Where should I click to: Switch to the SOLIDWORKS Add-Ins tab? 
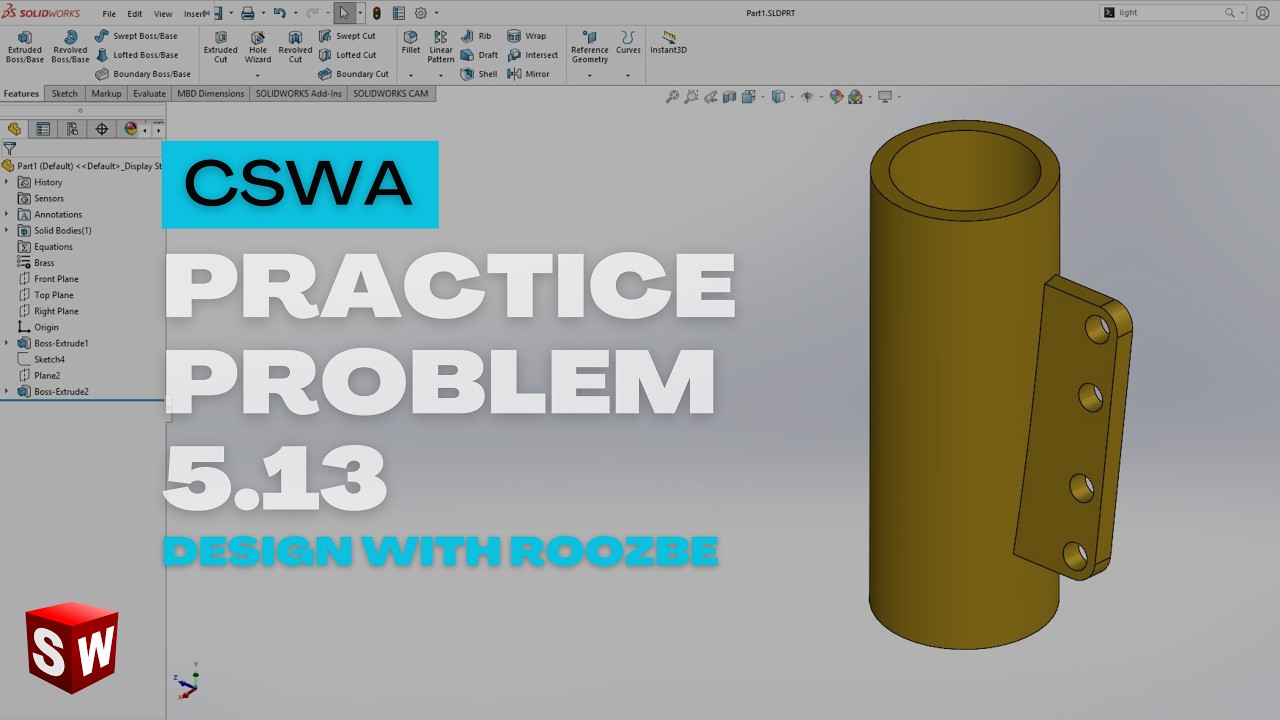[299, 94]
